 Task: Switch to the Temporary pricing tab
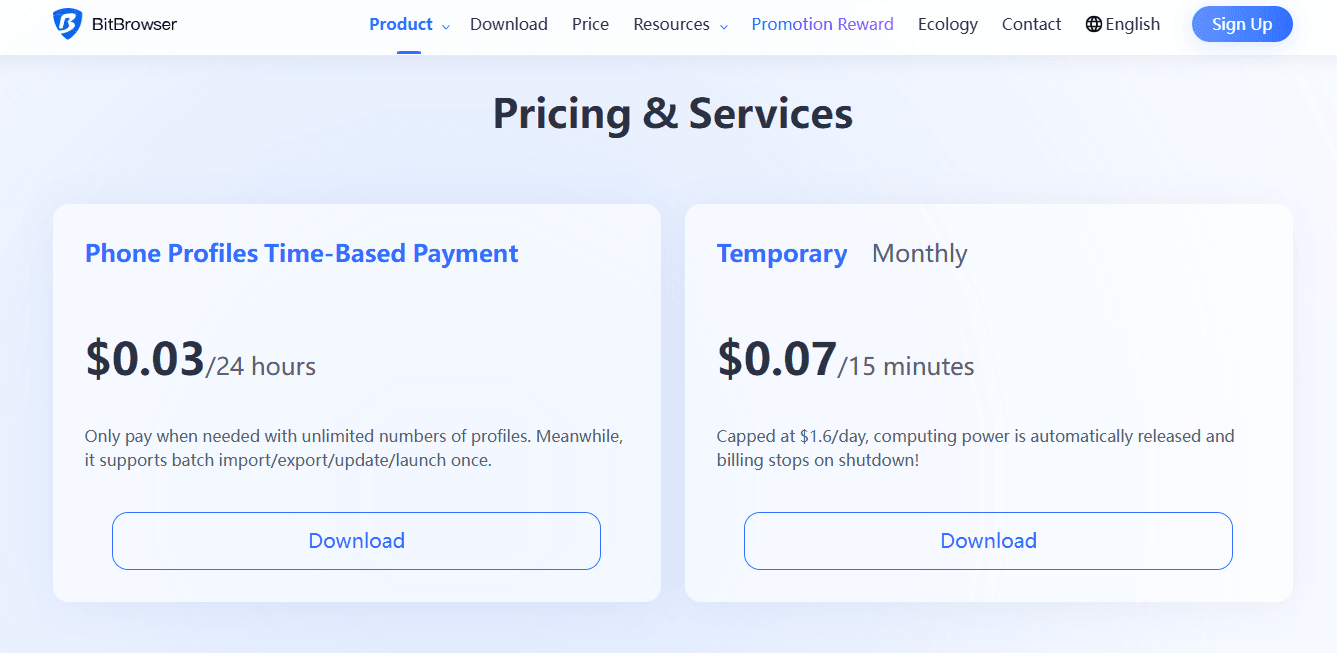pos(782,254)
